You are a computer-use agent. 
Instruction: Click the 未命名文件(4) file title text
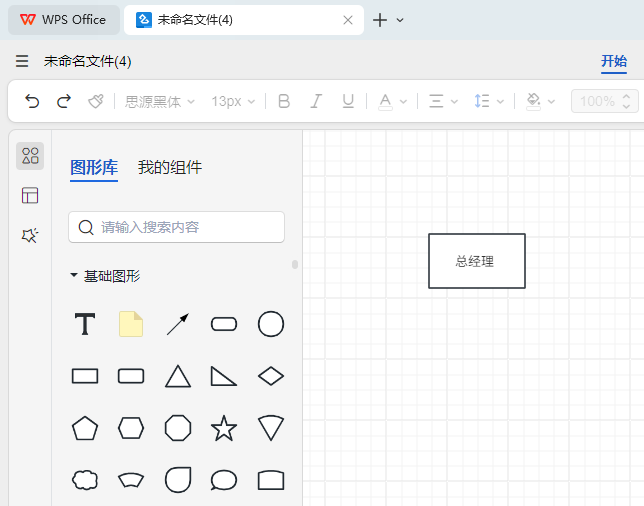87,61
